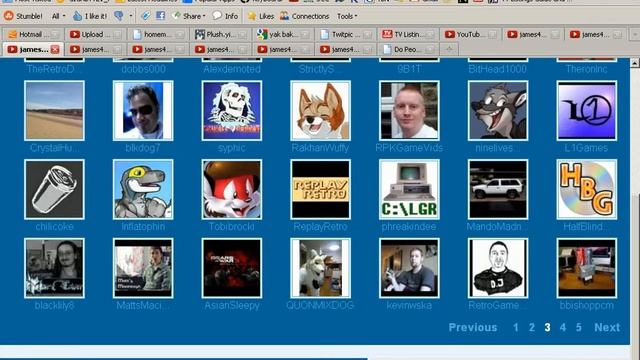Go to the Next friends page
This screenshot has width=640, height=360.
(x=607, y=327)
